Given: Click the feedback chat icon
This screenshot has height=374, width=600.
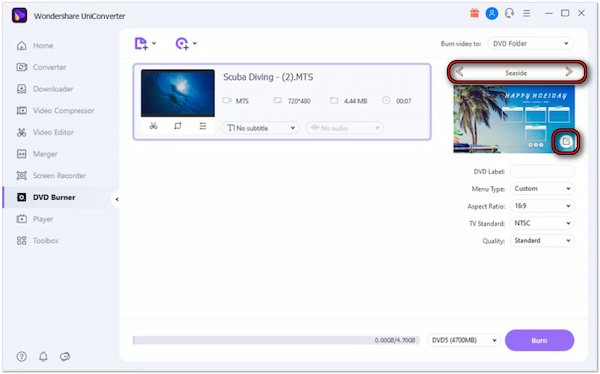Looking at the screenshot, I should tap(65, 357).
